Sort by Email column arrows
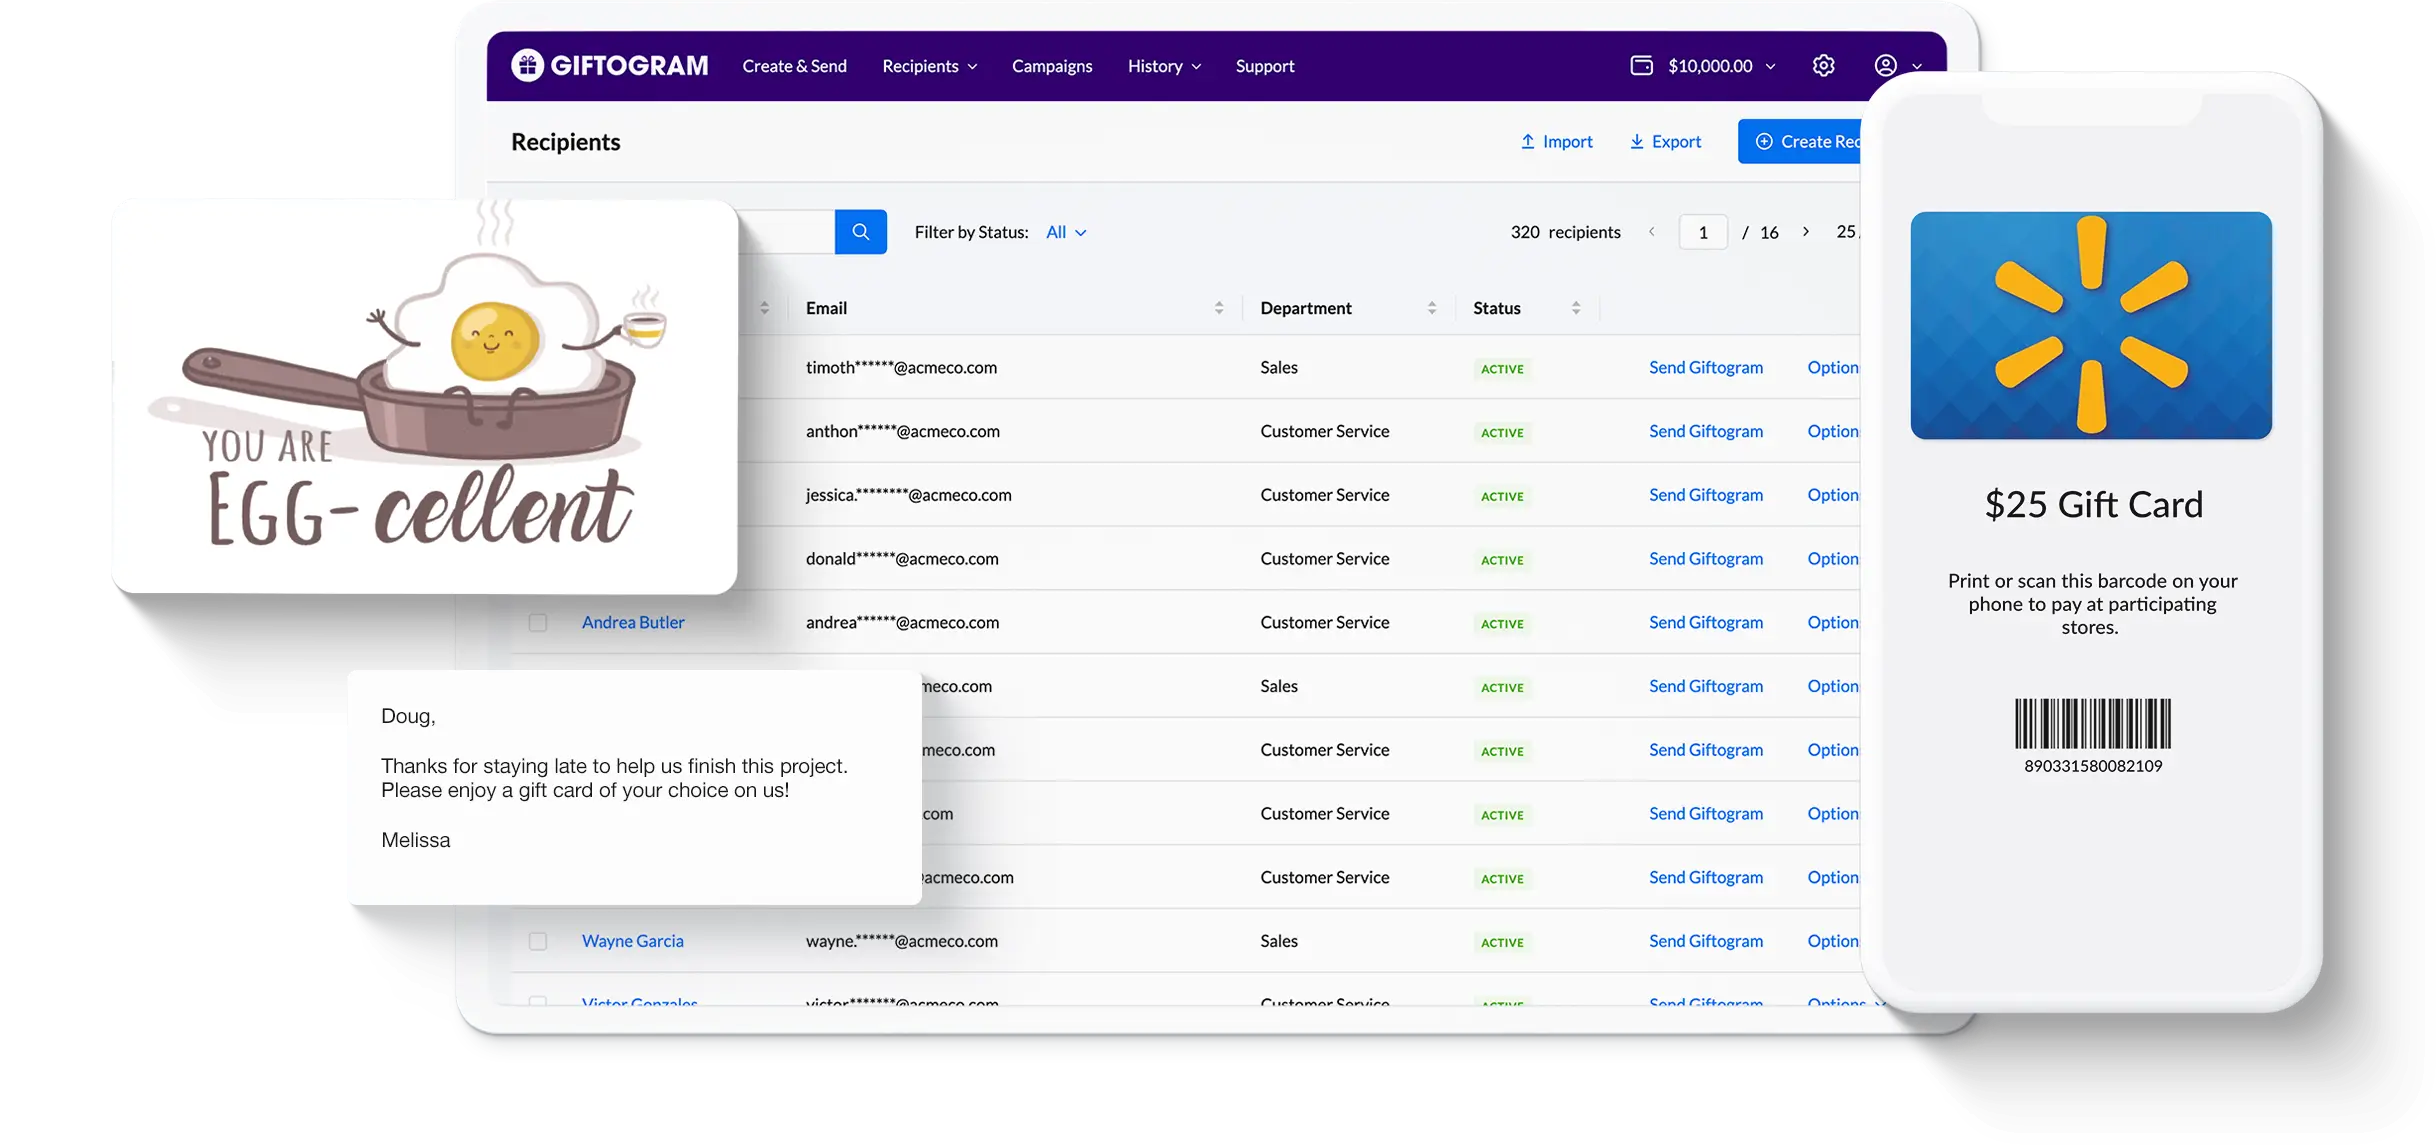The width and height of the screenshot is (2436, 1145). click(x=1218, y=308)
